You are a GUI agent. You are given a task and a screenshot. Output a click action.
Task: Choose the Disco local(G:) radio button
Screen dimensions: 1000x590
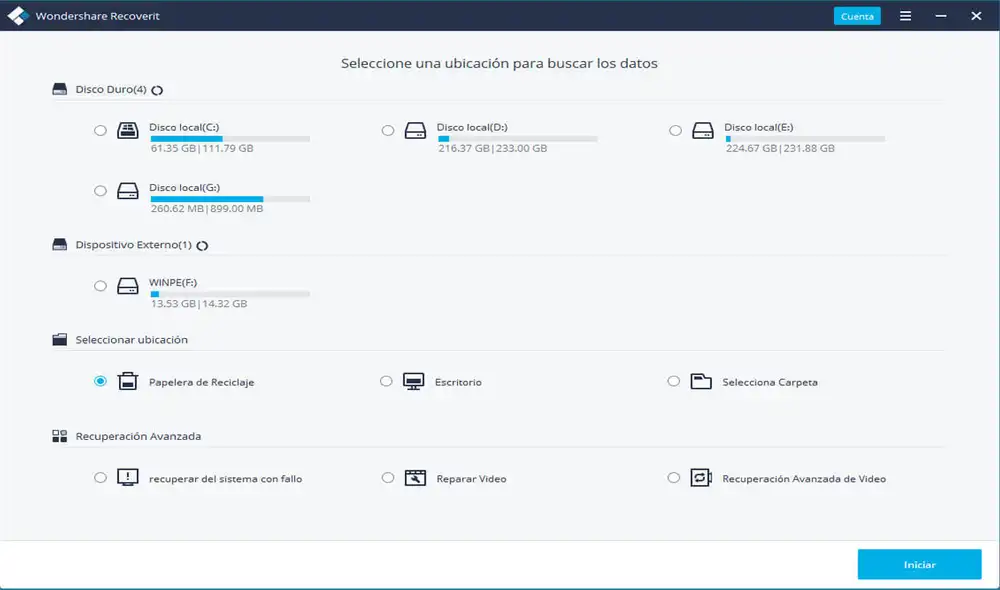point(100,190)
